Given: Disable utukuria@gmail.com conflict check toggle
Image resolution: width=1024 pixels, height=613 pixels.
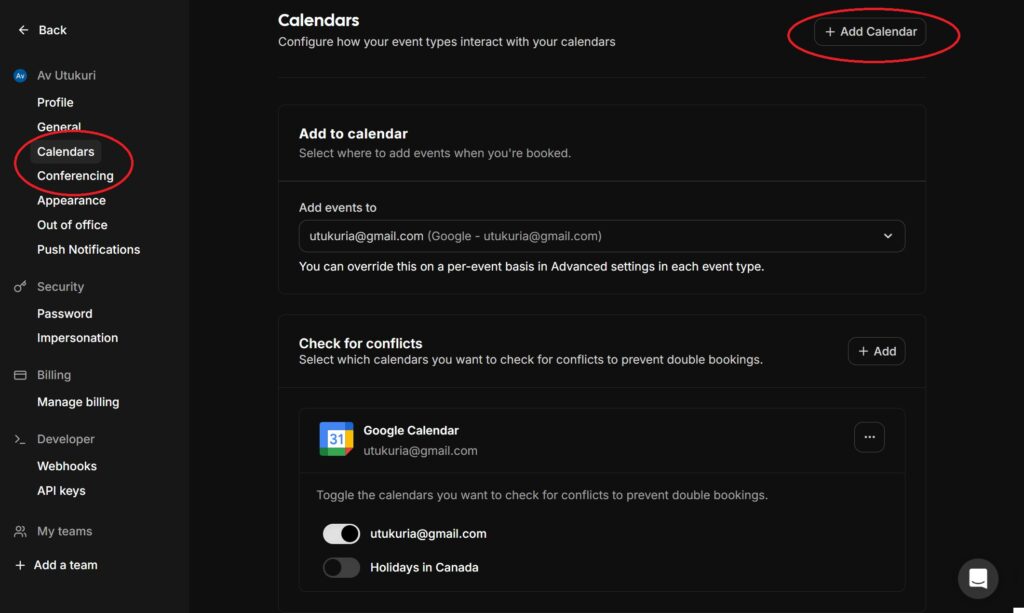Looking at the screenshot, I should [x=341, y=534].
